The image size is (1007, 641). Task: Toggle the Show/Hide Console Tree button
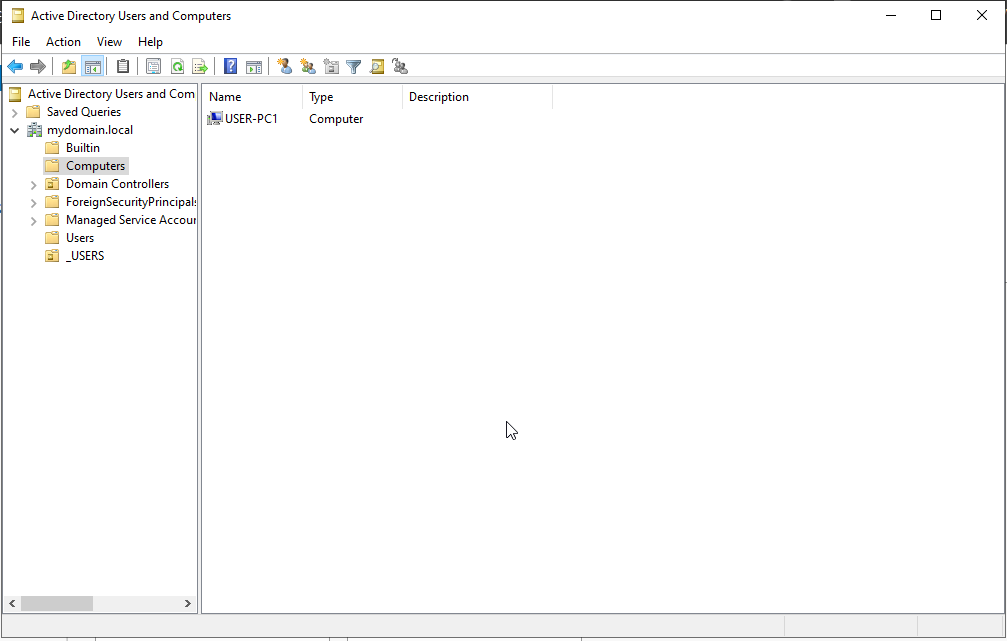tap(92, 66)
